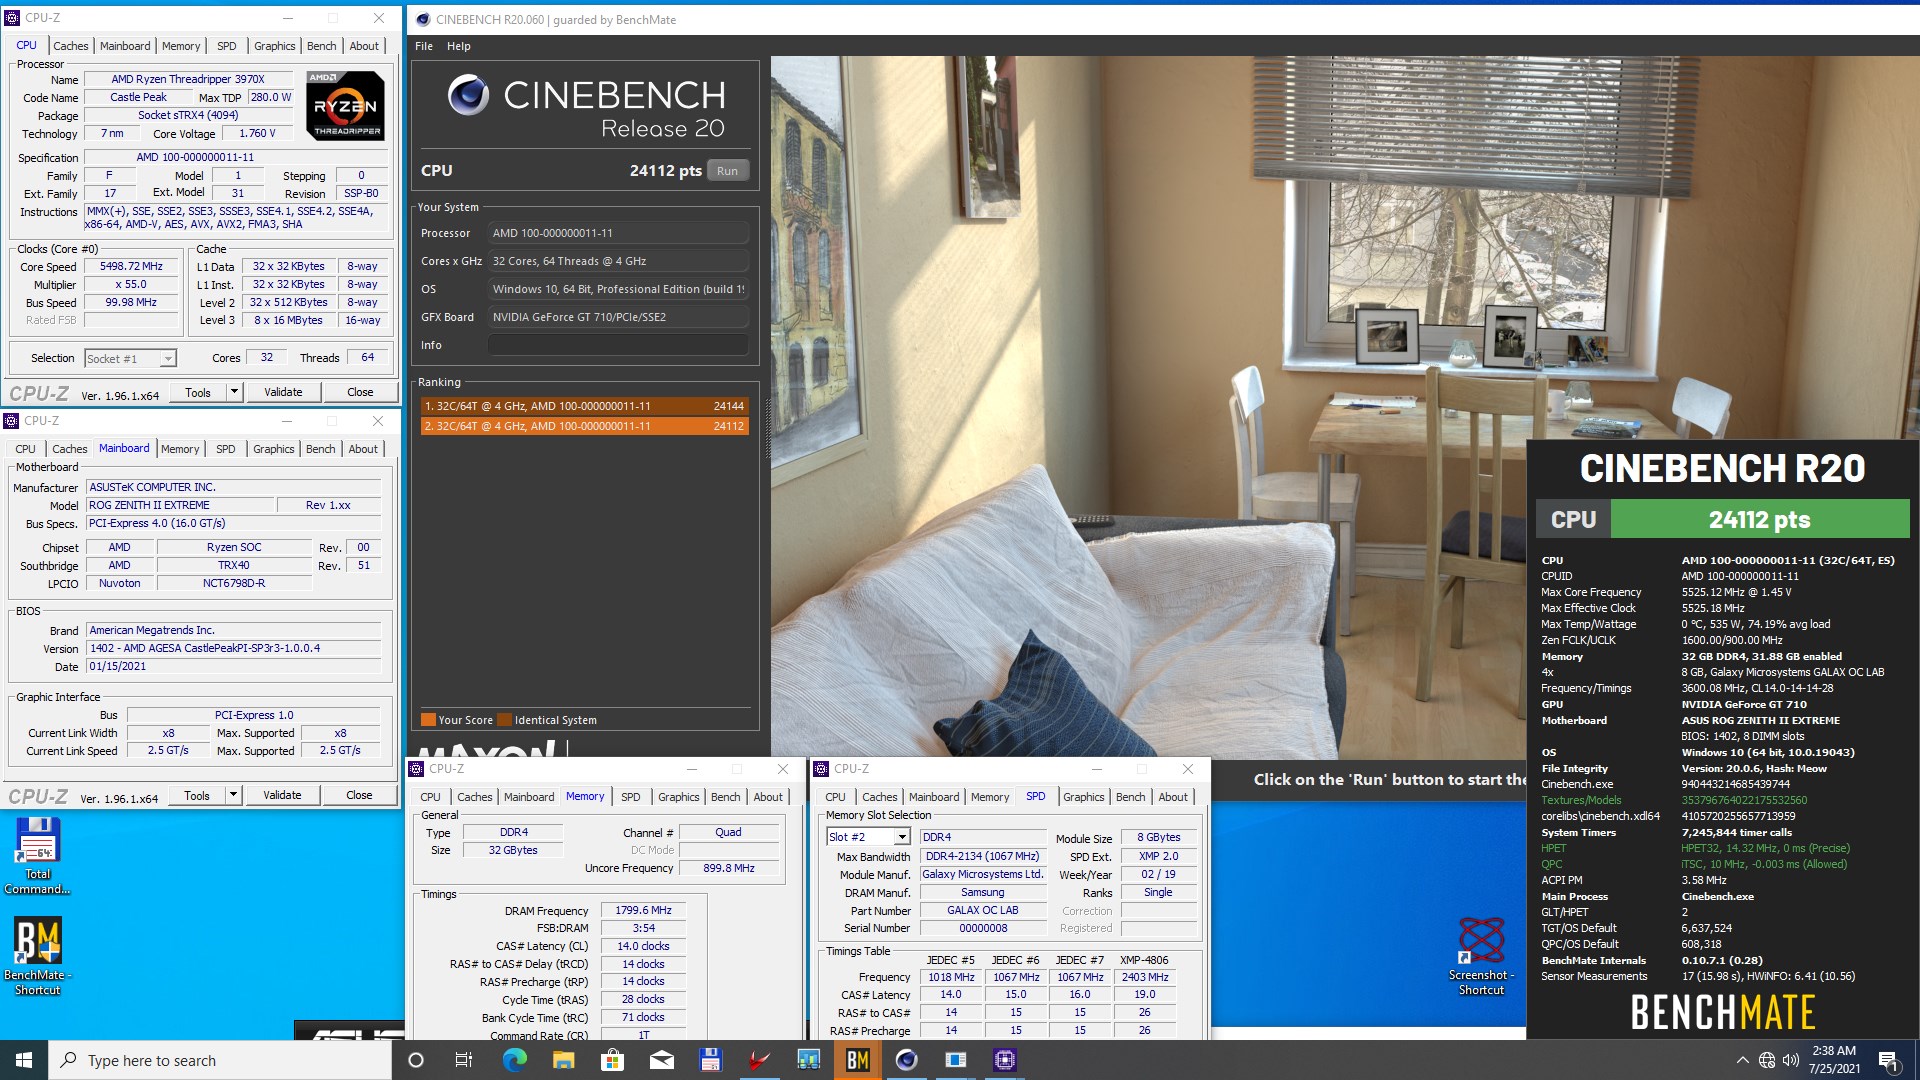Open the Cinebench Help menu
1920x1080 pixels.
458,46
